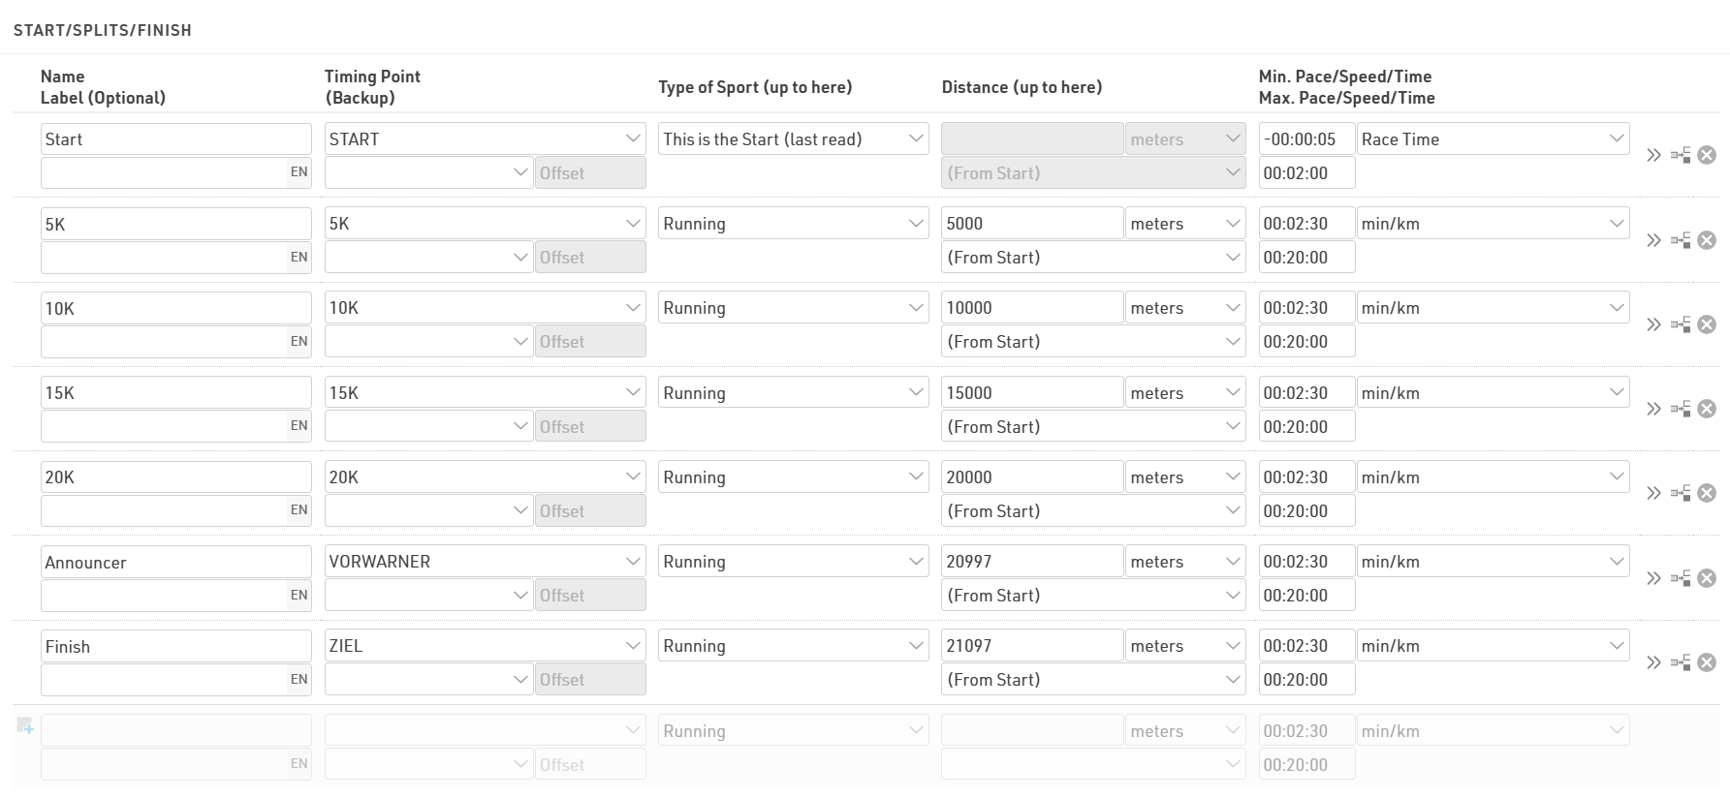Delete the Finish split row
Viewport: 1730px width, 799px height.
[1707, 662]
